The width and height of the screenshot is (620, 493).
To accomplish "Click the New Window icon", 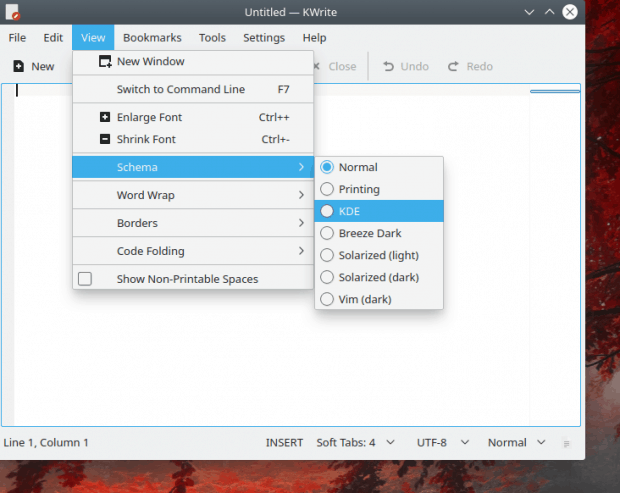I will coord(105,61).
